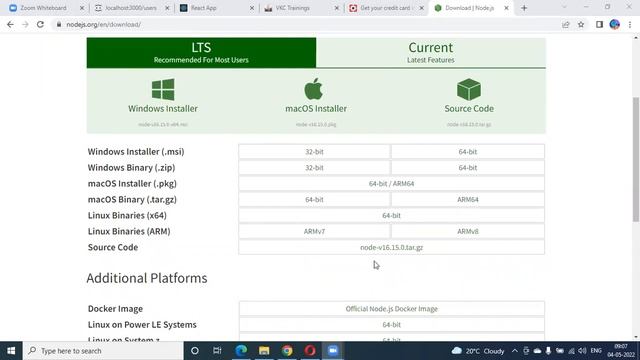Download Linux ARMv7 binaries
This screenshot has width=640, height=360.
314,231
